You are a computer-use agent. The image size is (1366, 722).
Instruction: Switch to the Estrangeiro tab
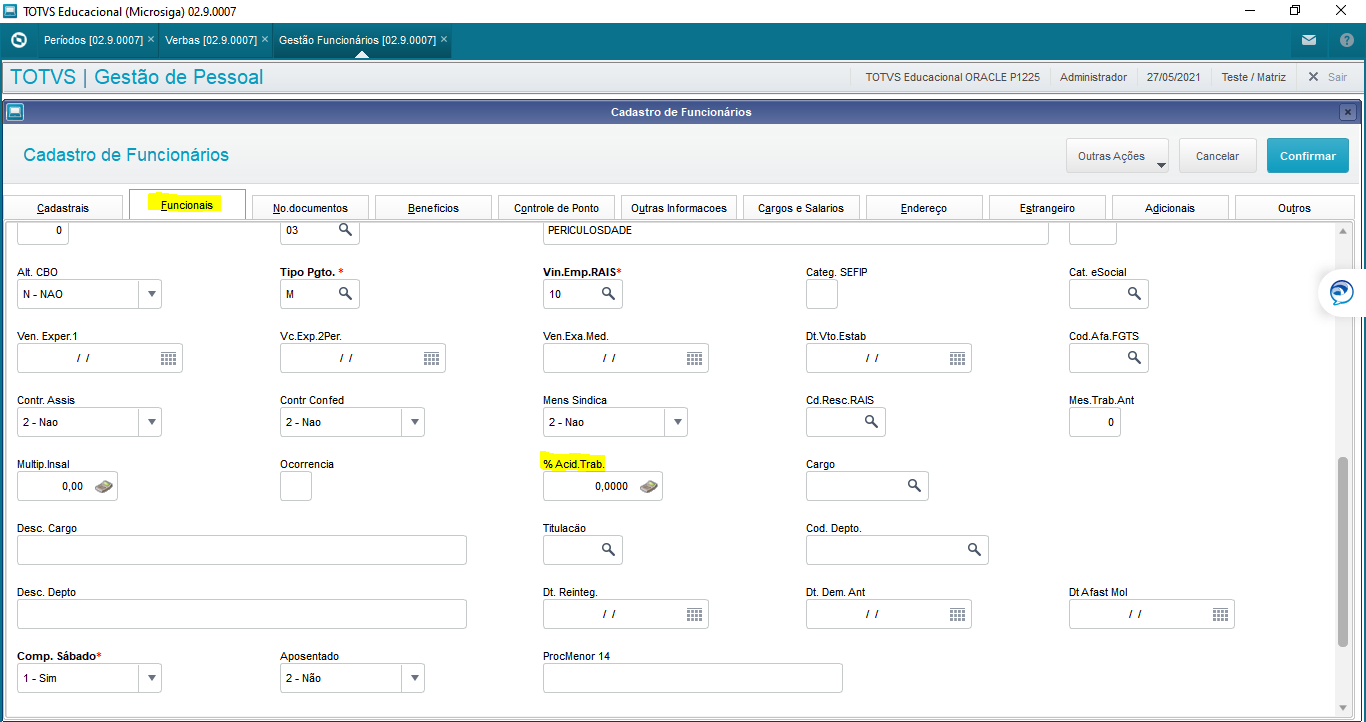click(1047, 208)
